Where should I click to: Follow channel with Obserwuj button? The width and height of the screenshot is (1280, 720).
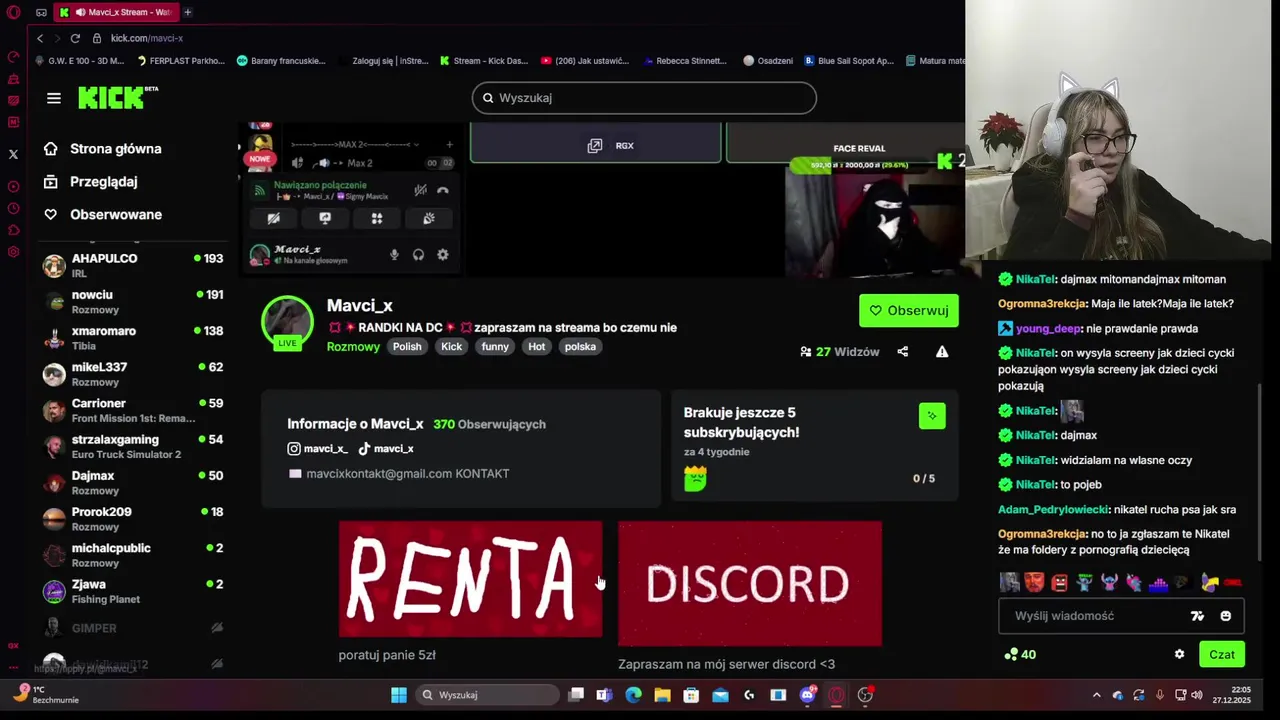pyautogui.click(x=909, y=311)
